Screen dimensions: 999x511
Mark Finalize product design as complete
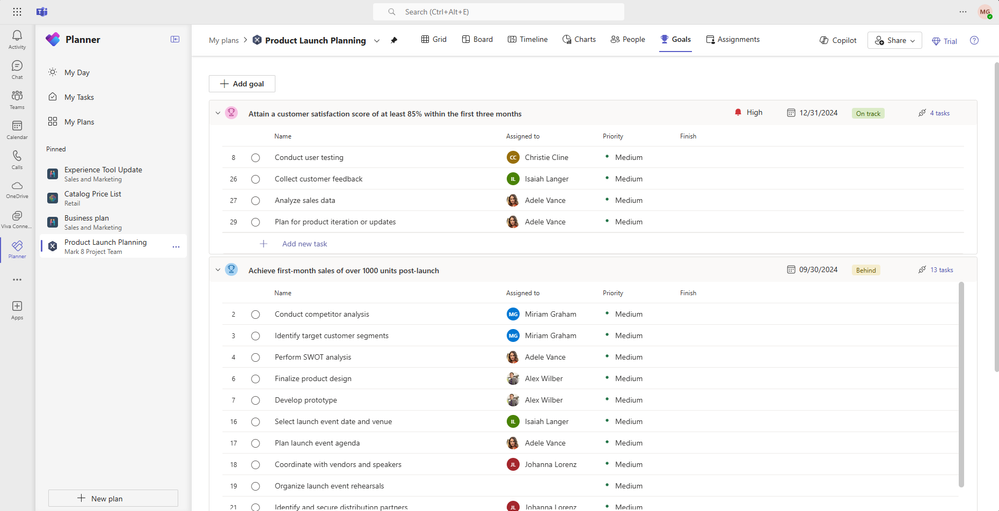click(255, 378)
